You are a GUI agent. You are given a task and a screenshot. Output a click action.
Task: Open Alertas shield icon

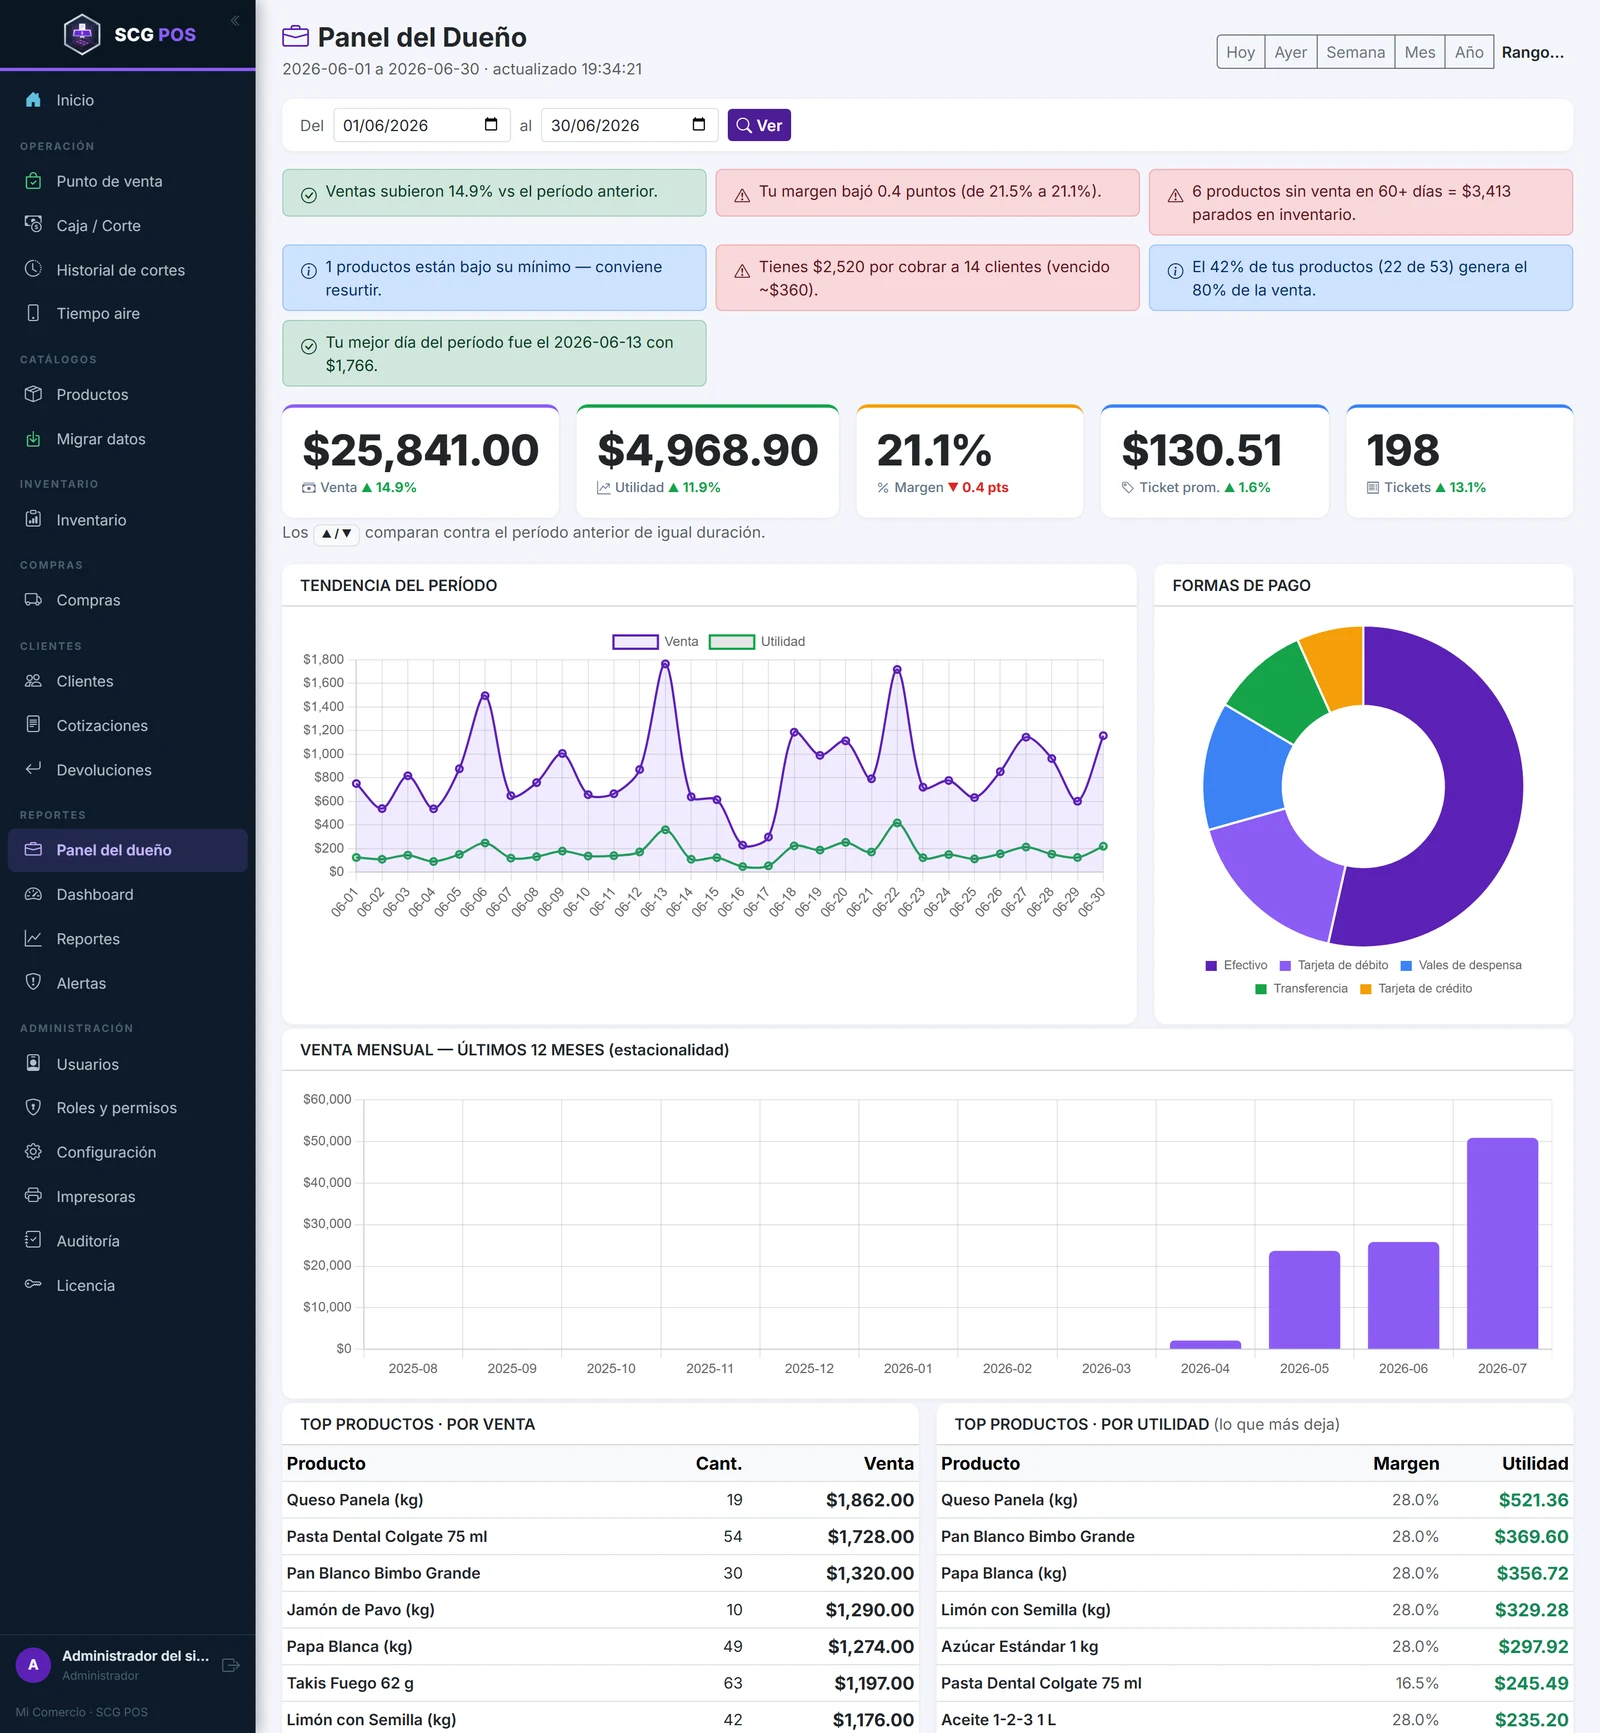coord(33,982)
